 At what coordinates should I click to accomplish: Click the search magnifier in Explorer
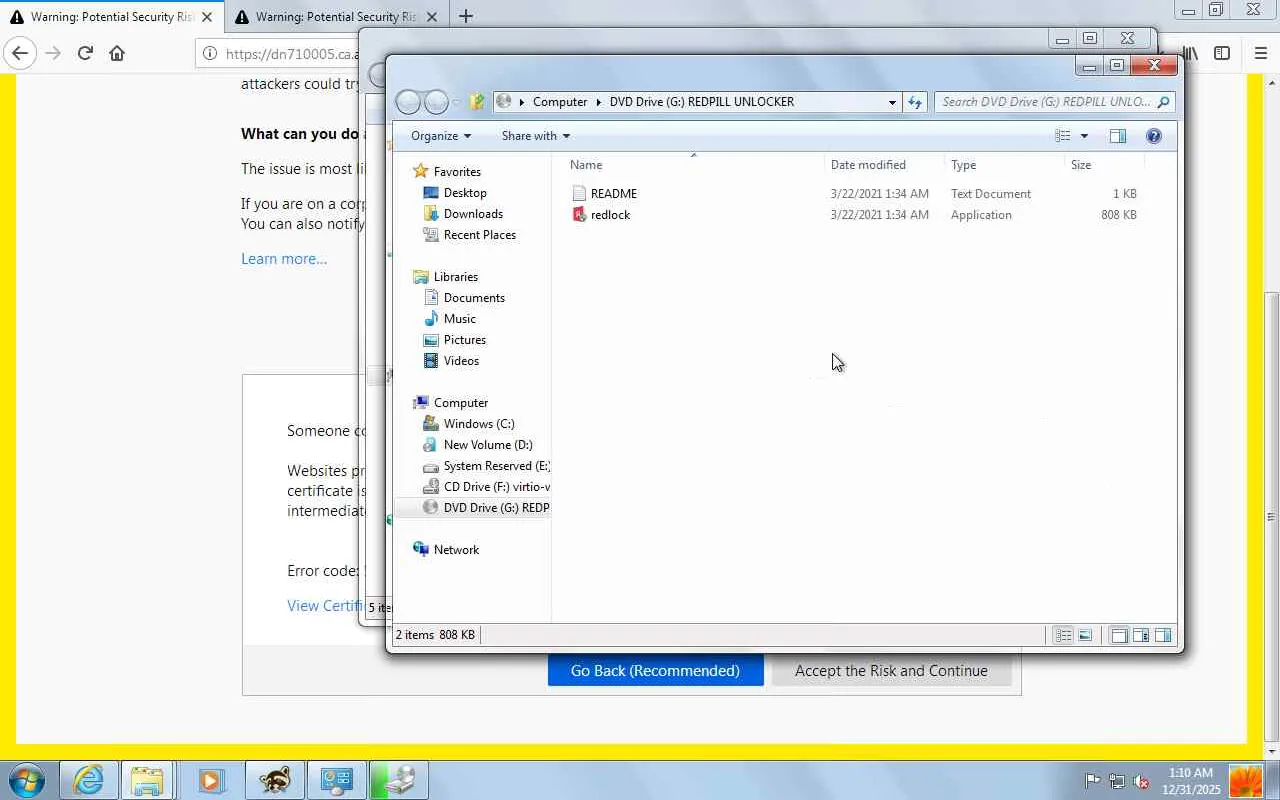[x=1162, y=102]
